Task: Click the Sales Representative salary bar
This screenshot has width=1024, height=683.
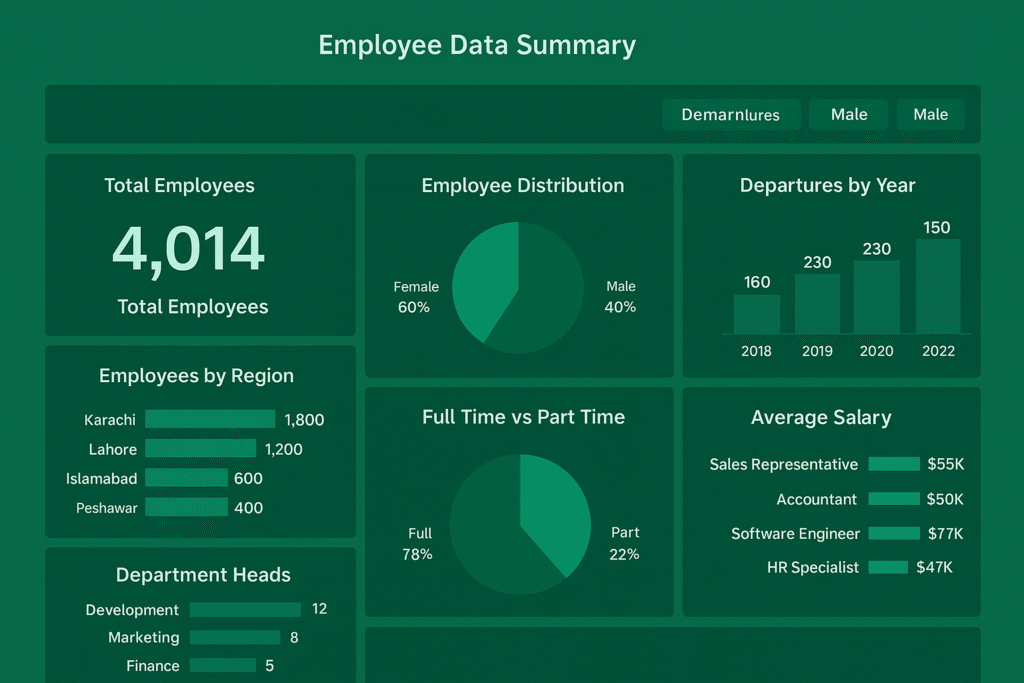Action: (x=893, y=464)
